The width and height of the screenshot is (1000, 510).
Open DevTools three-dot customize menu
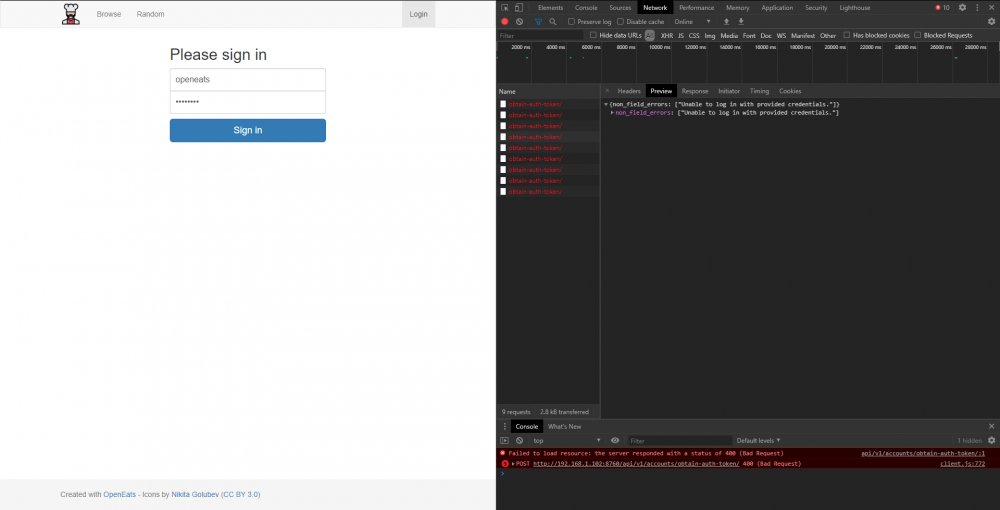click(977, 8)
